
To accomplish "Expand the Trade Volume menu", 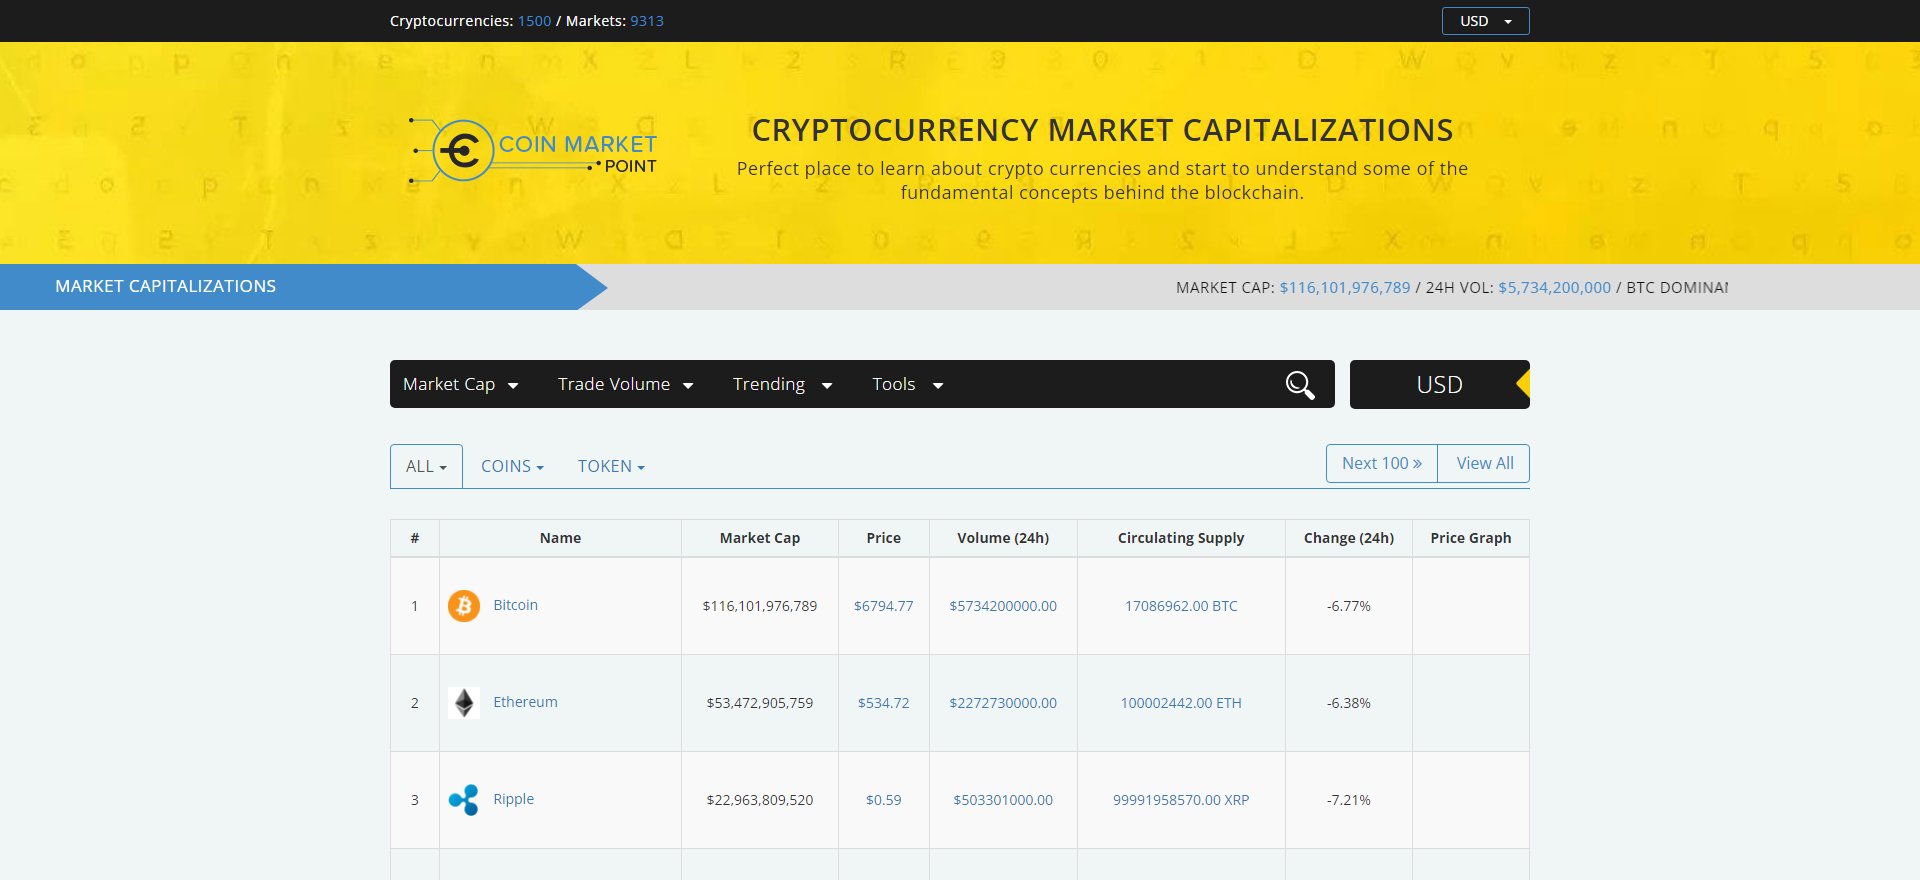I will [625, 385].
